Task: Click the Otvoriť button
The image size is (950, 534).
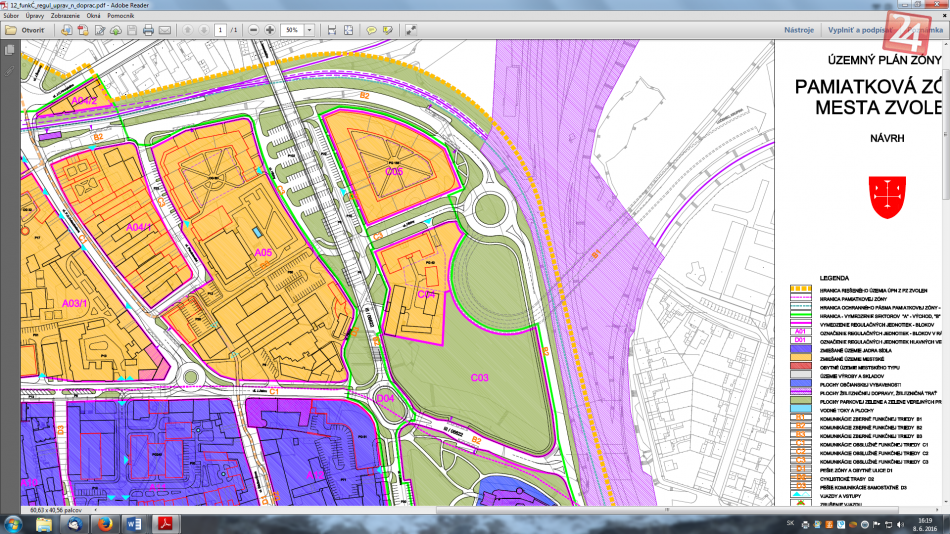Action: coord(27,31)
